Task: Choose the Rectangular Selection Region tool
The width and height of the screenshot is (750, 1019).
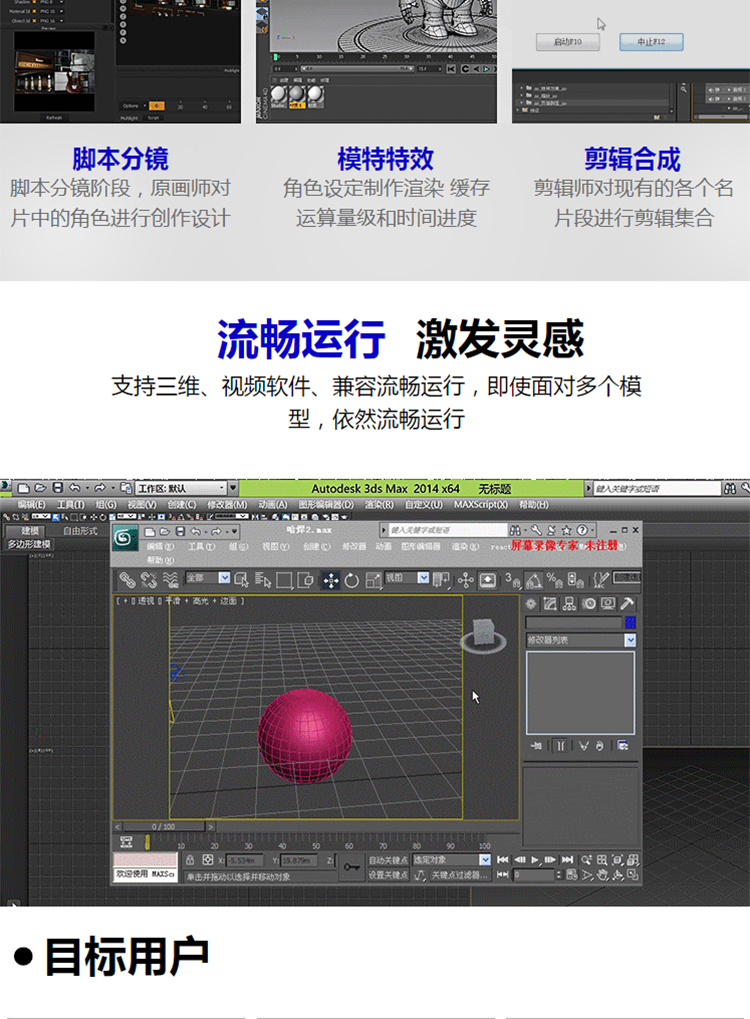Action: coord(284,580)
